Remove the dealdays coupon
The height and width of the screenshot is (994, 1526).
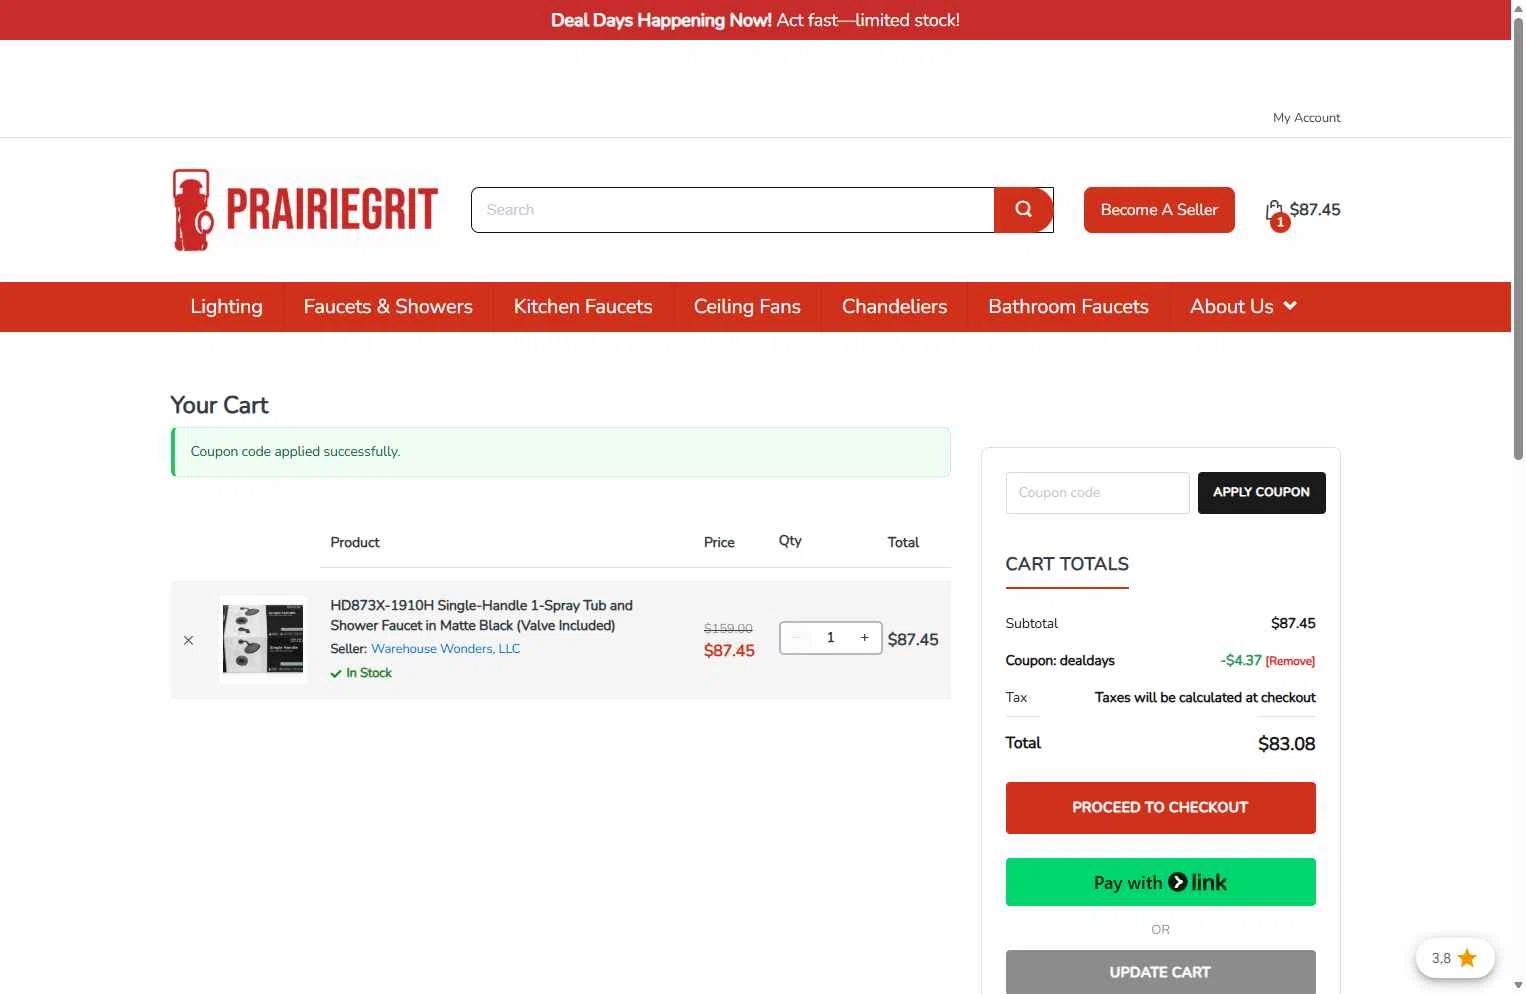(x=1290, y=661)
